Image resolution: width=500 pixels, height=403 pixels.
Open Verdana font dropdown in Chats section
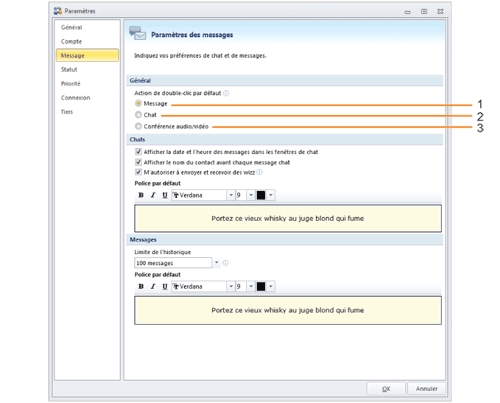[x=231, y=195]
